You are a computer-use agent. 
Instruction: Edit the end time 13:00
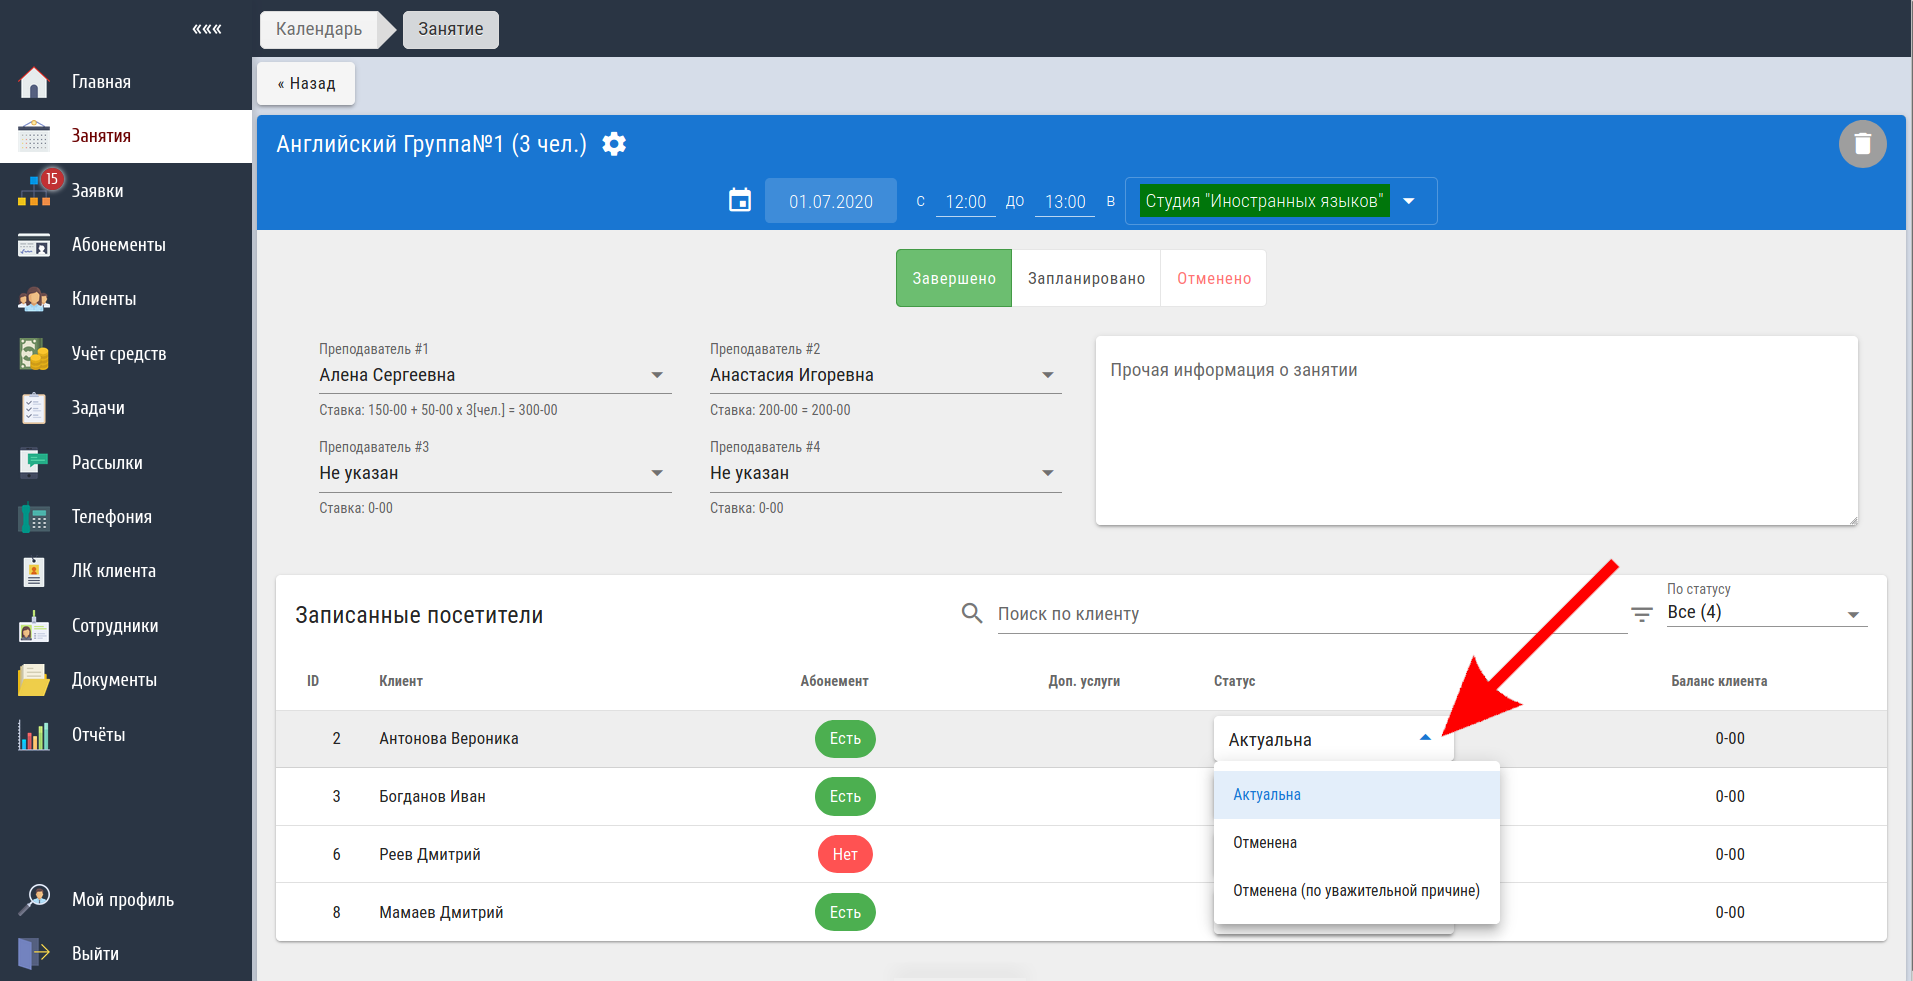[1065, 201]
